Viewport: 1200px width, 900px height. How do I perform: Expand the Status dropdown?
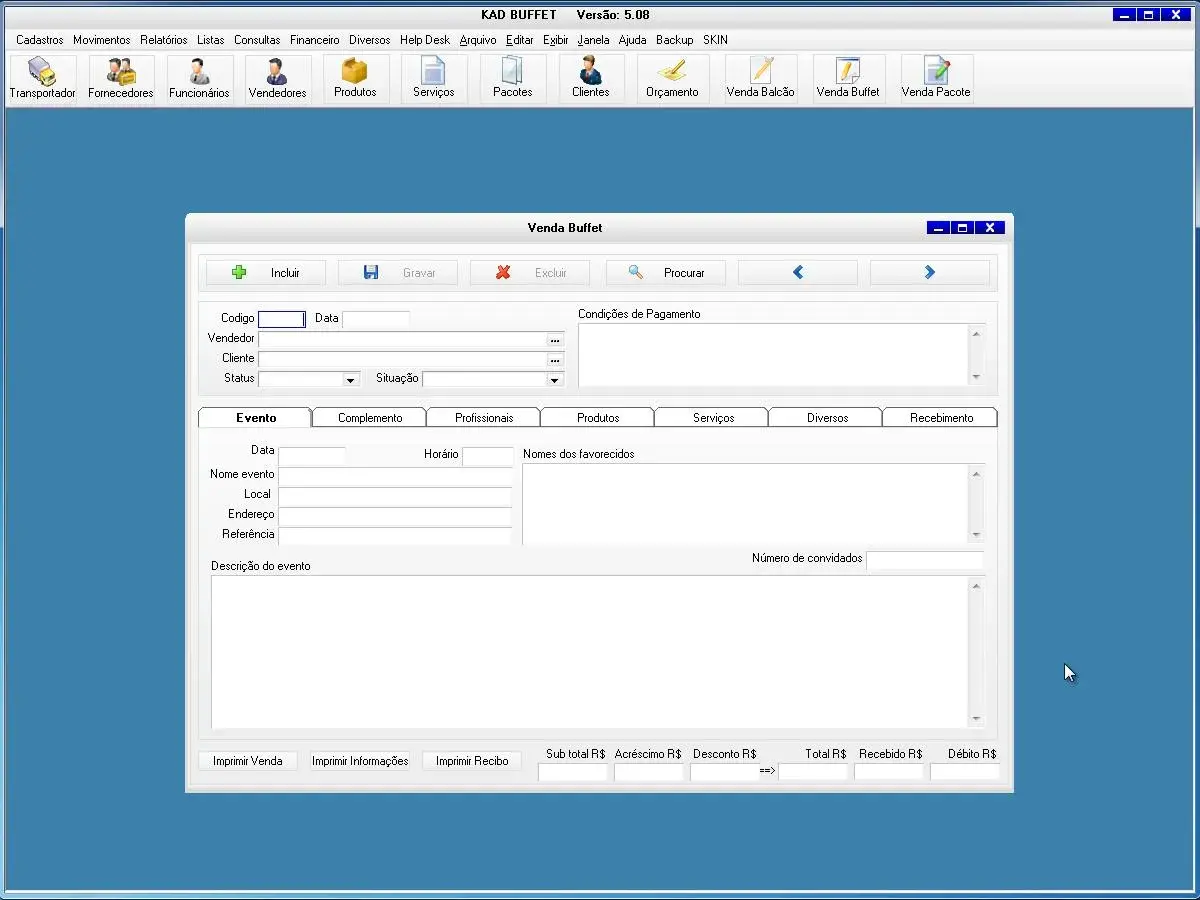pos(350,380)
